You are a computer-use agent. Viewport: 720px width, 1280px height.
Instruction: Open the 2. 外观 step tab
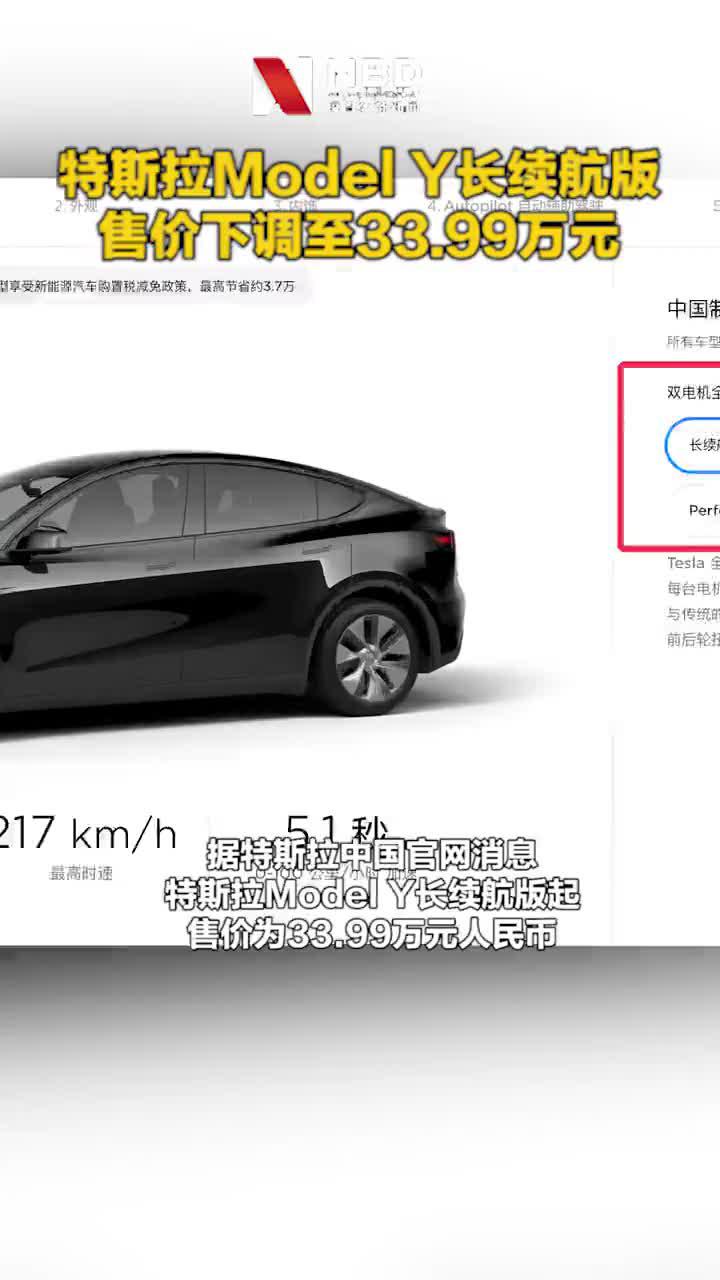tap(76, 207)
